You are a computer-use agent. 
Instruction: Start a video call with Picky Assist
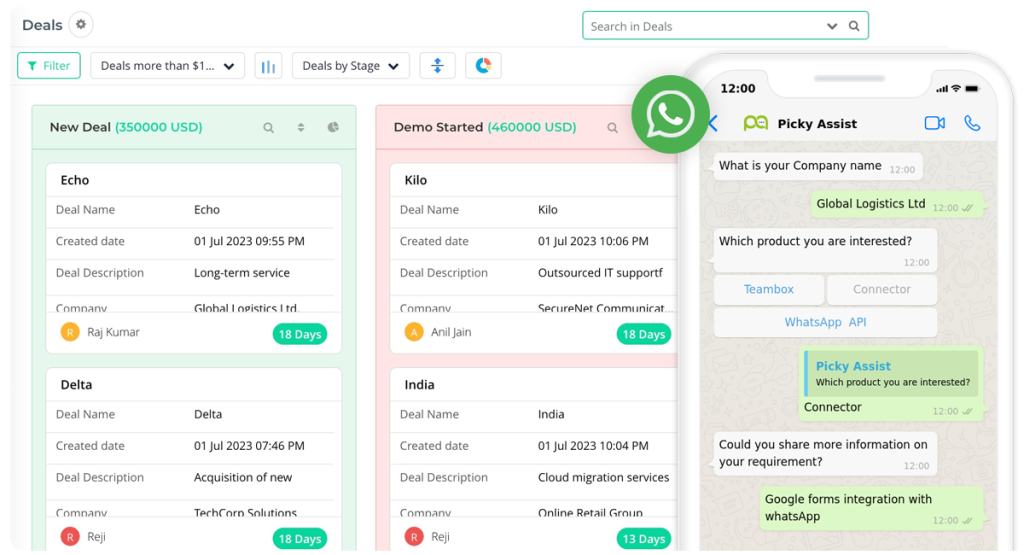[935, 123]
